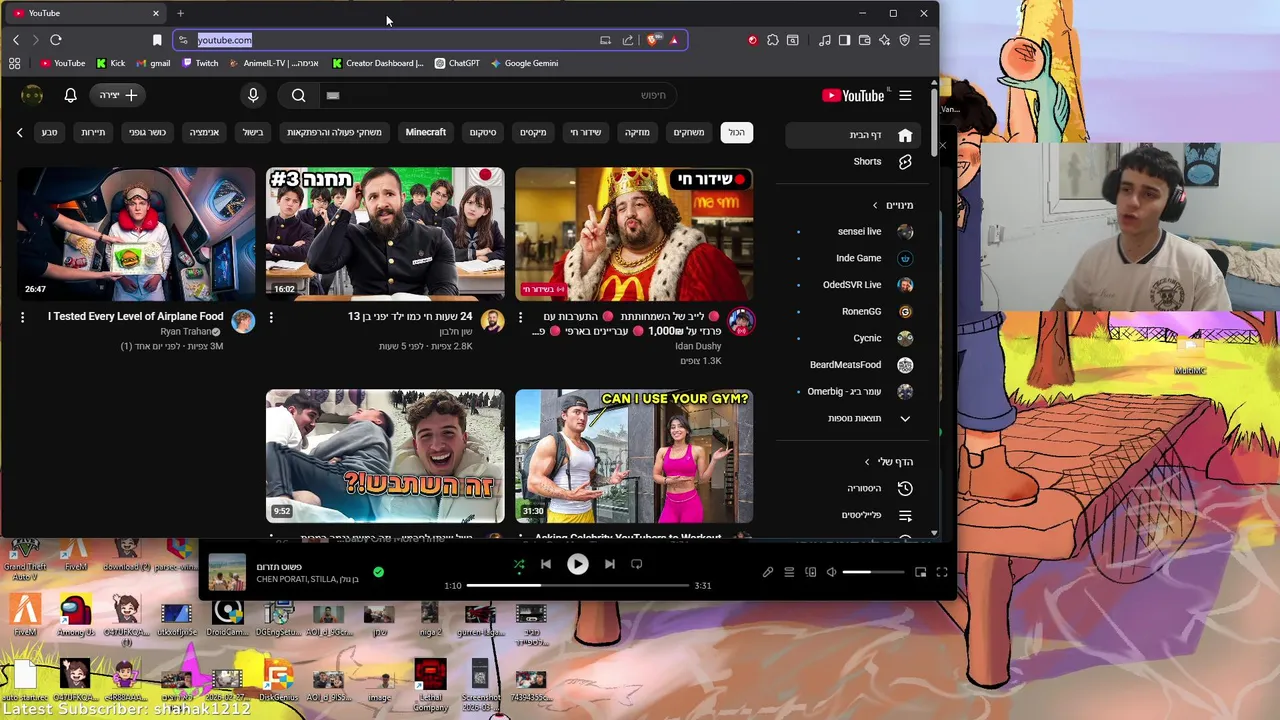
Task: Seek on the music player progress bar
Action: point(577,585)
